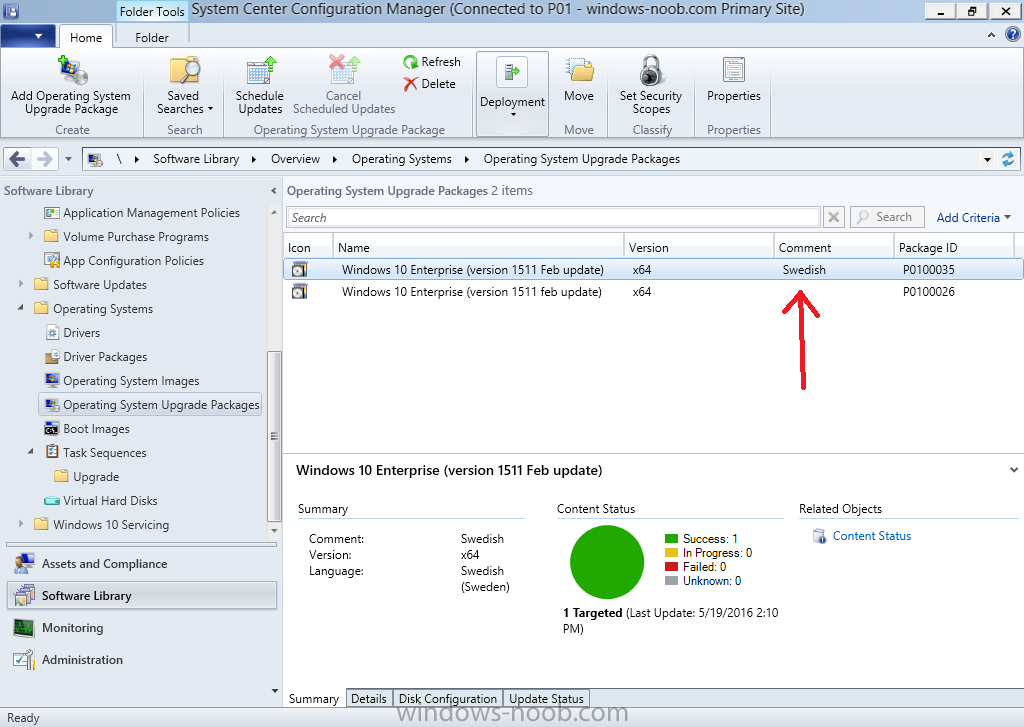Expand Volume Purchase Programs node

pos(31,236)
